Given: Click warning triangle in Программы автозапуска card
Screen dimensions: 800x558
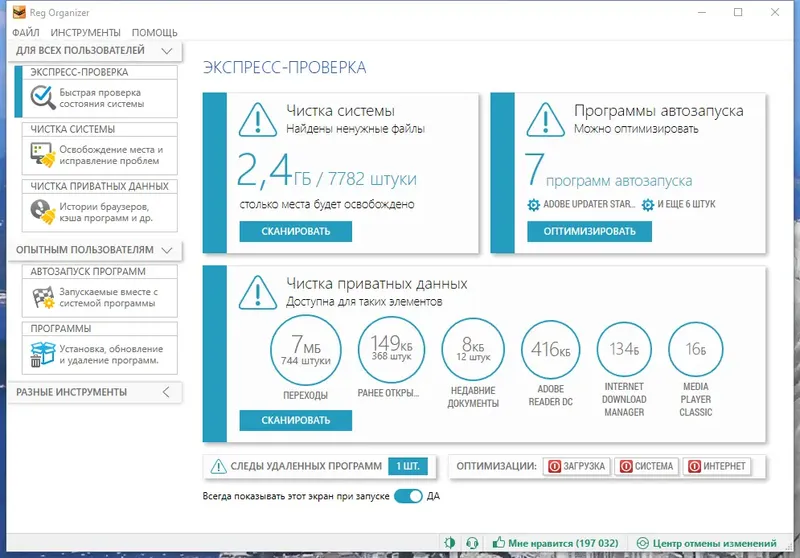Looking at the screenshot, I should pyautogui.click(x=545, y=120).
